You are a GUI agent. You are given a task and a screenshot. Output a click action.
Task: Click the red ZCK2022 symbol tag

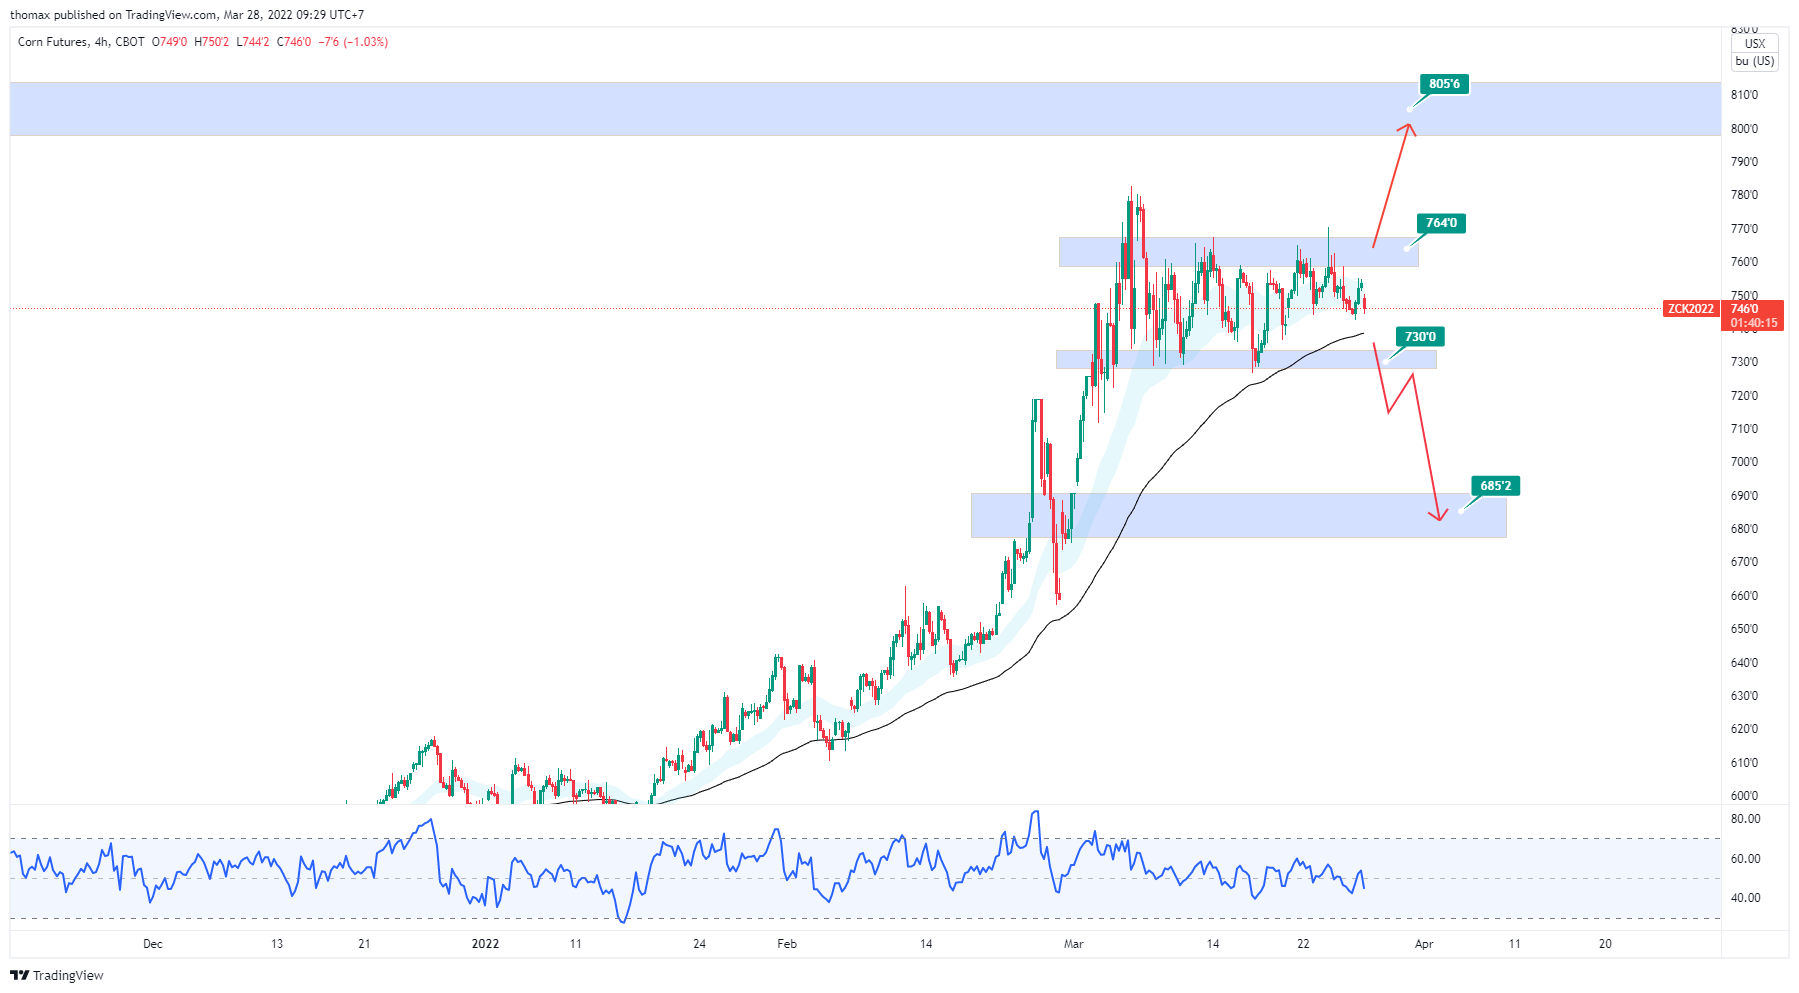click(x=1690, y=309)
